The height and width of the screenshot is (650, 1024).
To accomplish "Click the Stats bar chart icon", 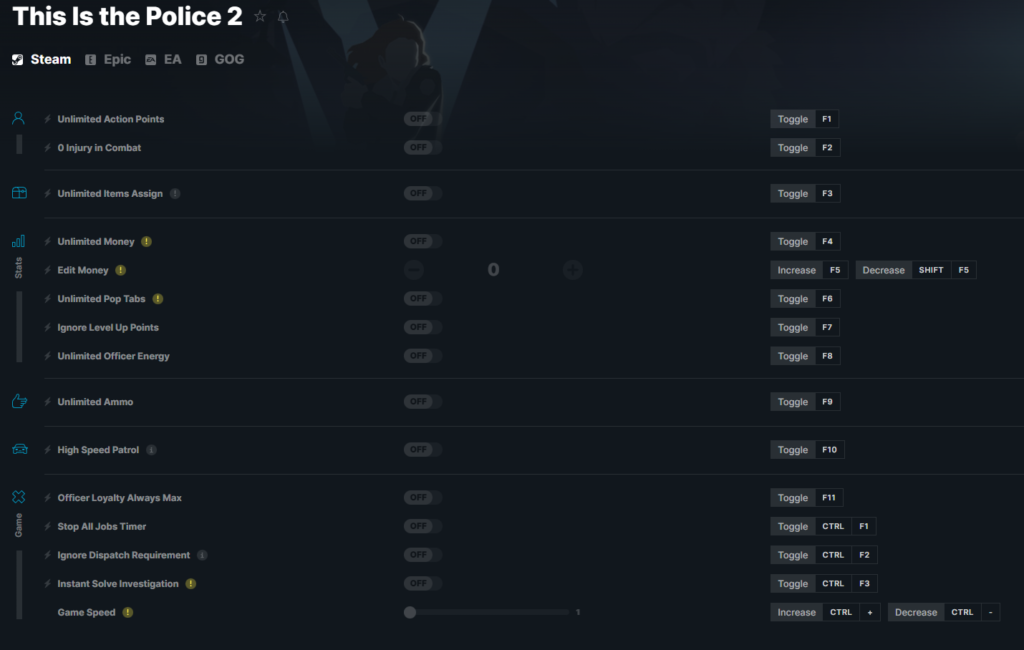I will [x=18, y=241].
